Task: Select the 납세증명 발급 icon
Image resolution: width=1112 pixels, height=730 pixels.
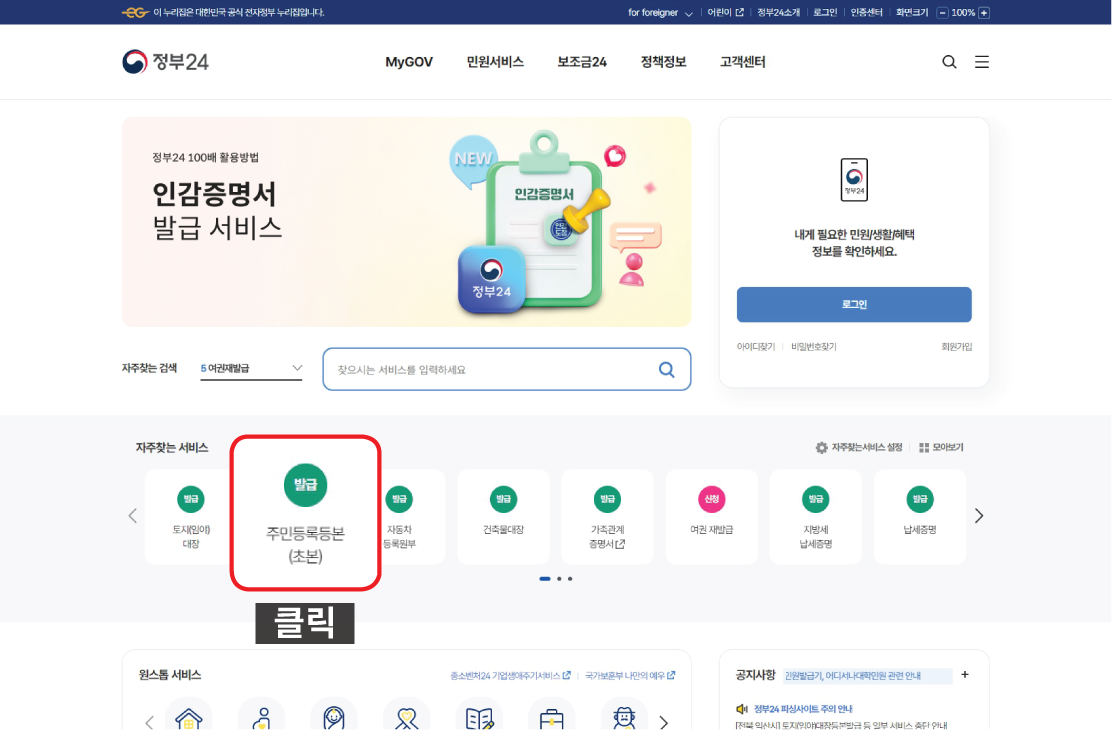Action: pyautogui.click(x=920, y=499)
